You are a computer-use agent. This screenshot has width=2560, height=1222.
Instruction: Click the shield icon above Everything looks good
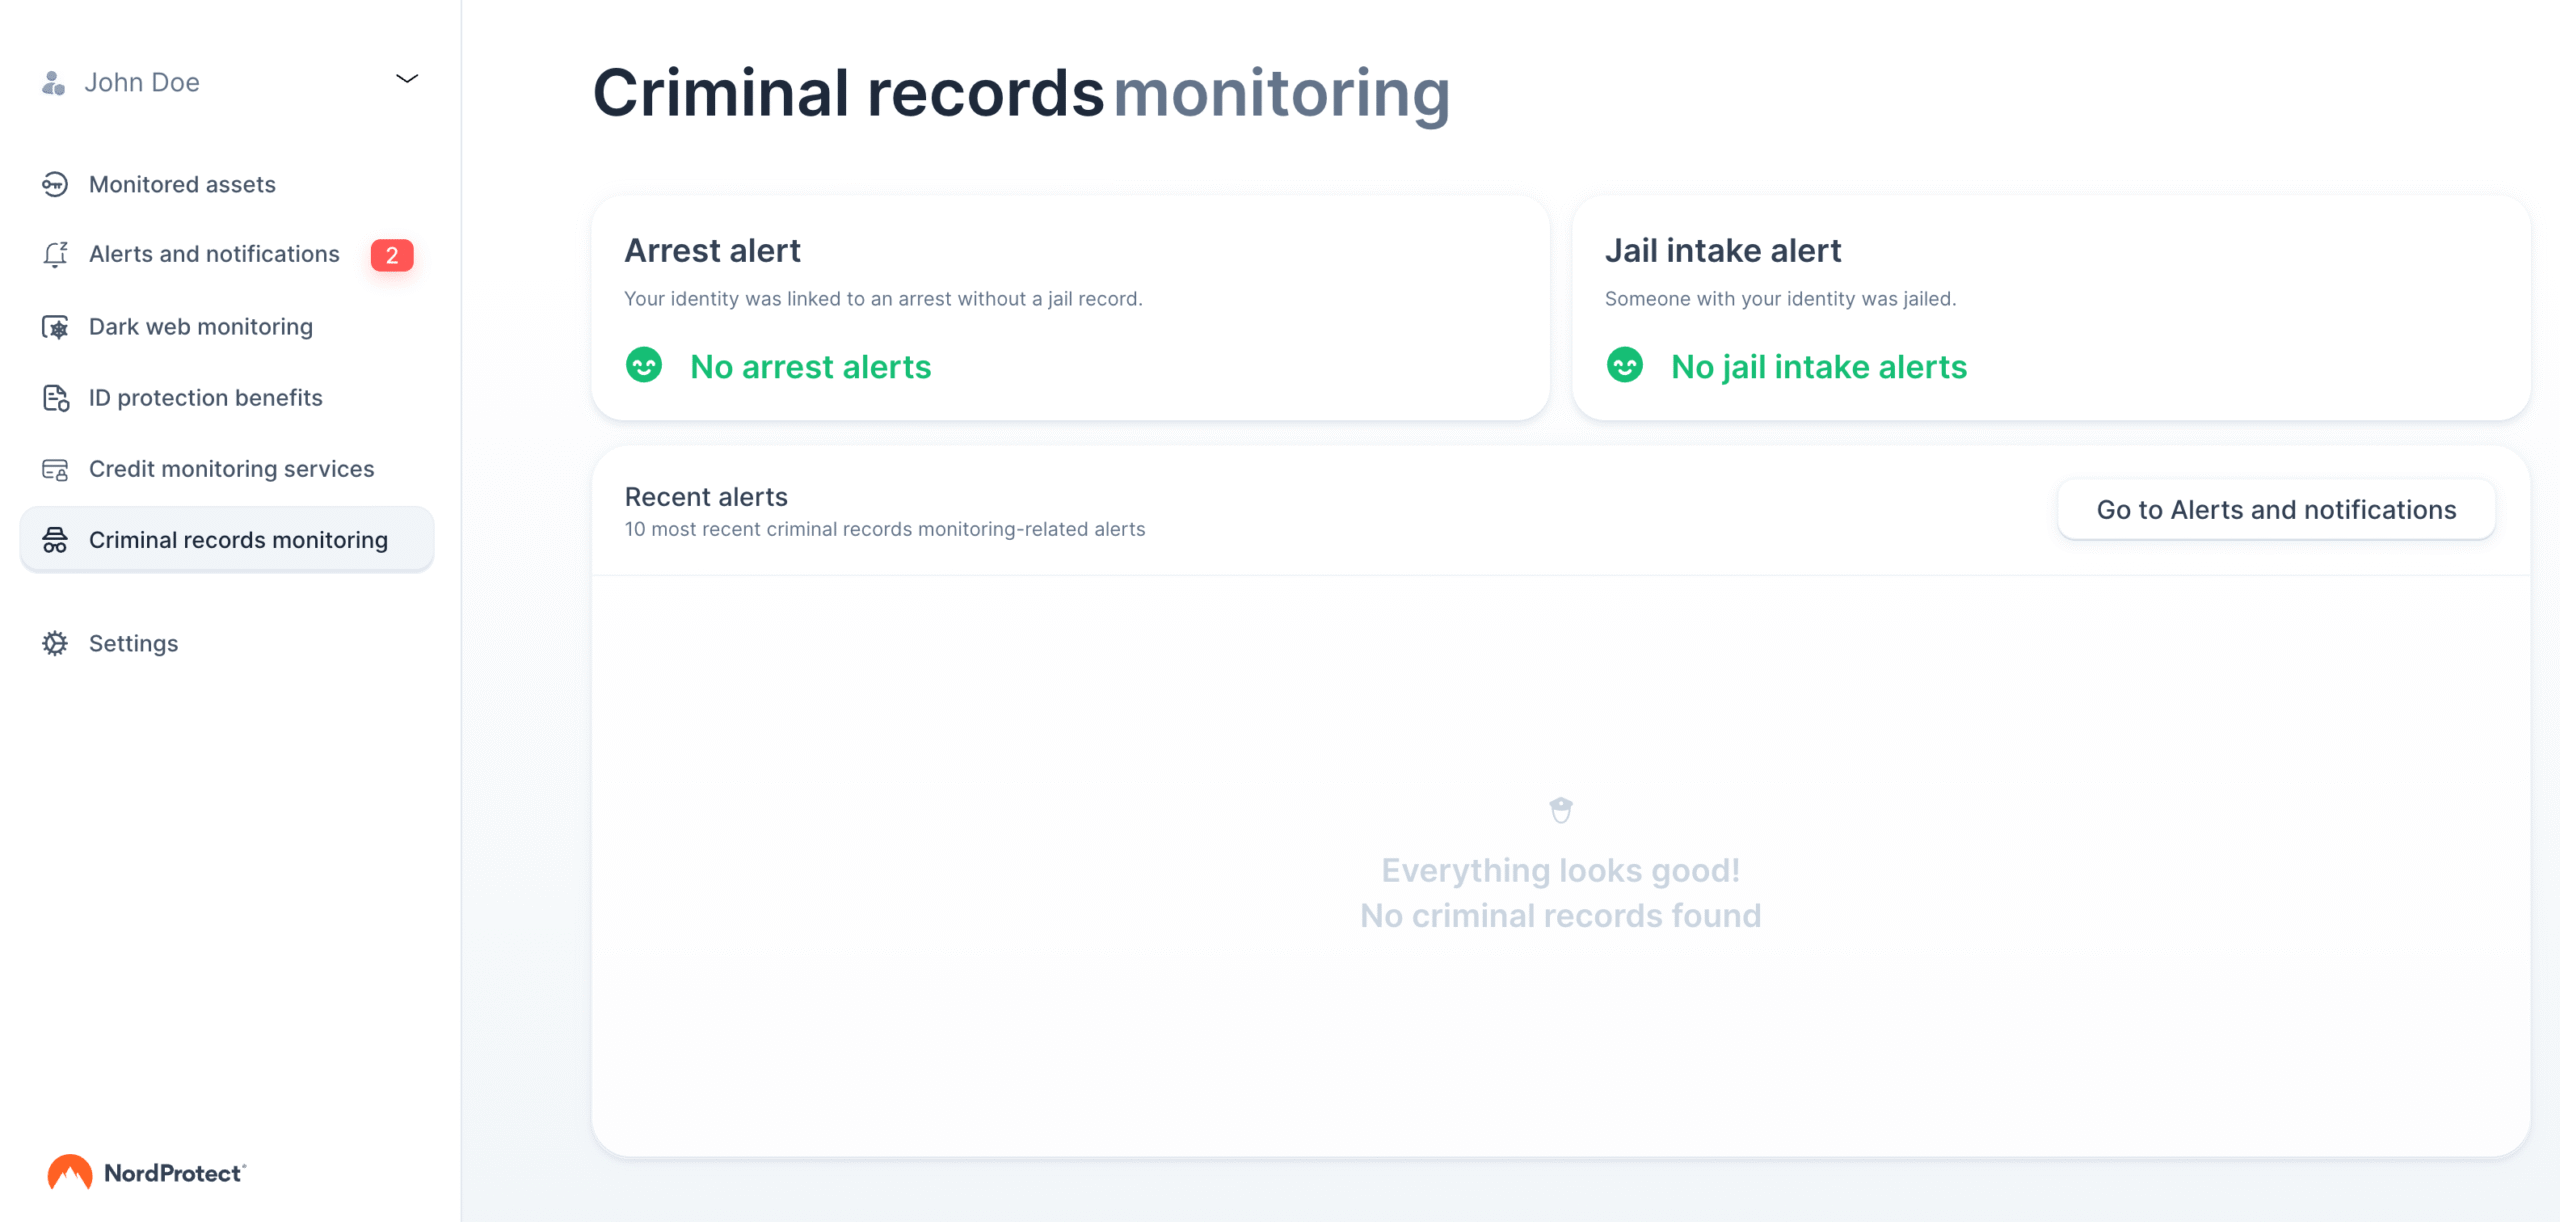point(1561,809)
